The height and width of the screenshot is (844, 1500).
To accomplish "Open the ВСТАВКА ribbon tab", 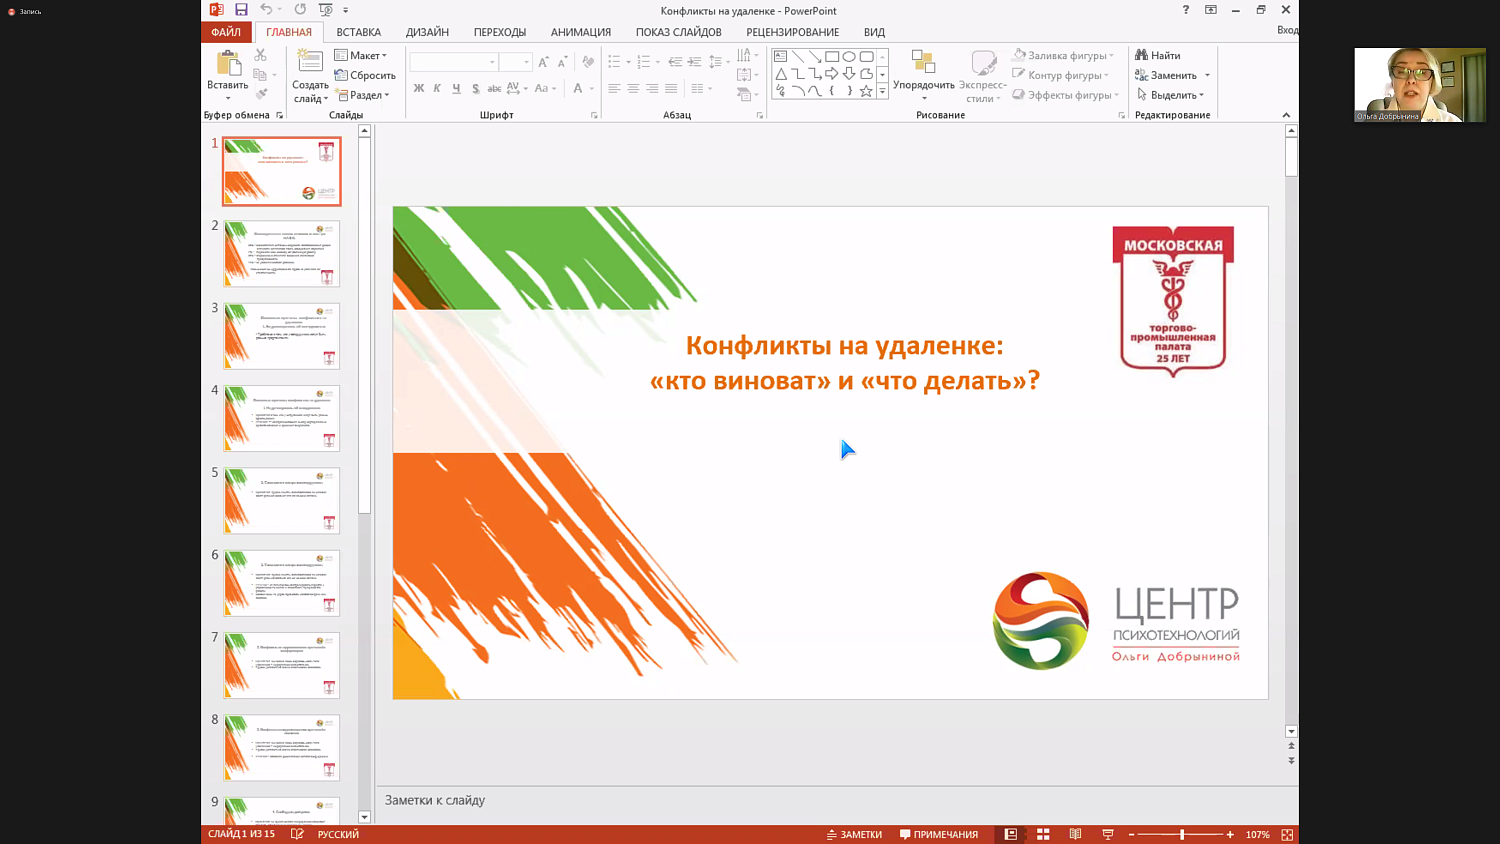I will [358, 32].
